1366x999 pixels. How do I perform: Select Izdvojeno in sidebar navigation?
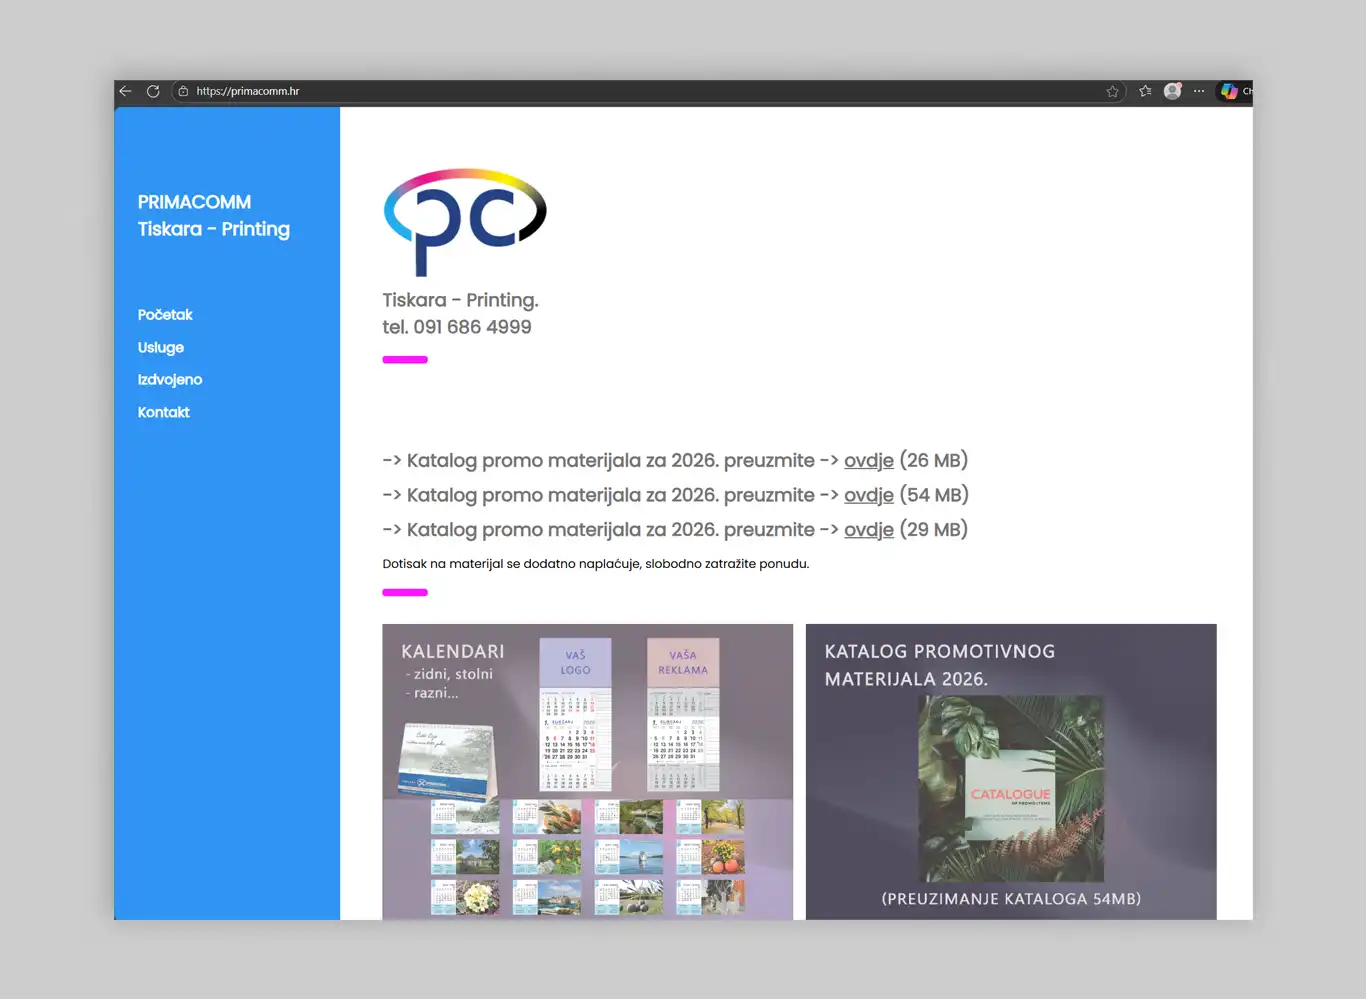tap(170, 380)
